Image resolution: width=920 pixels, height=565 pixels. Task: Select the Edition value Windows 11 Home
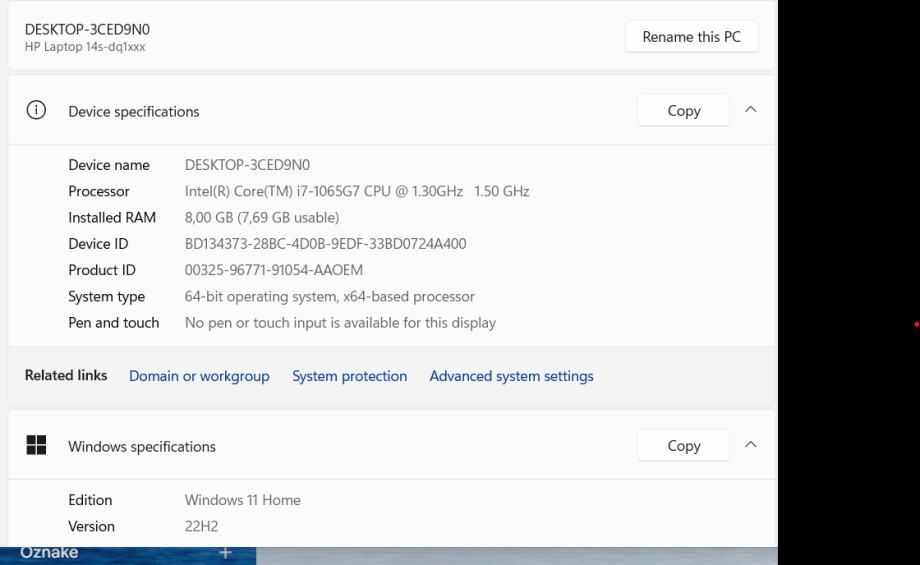tap(242, 500)
